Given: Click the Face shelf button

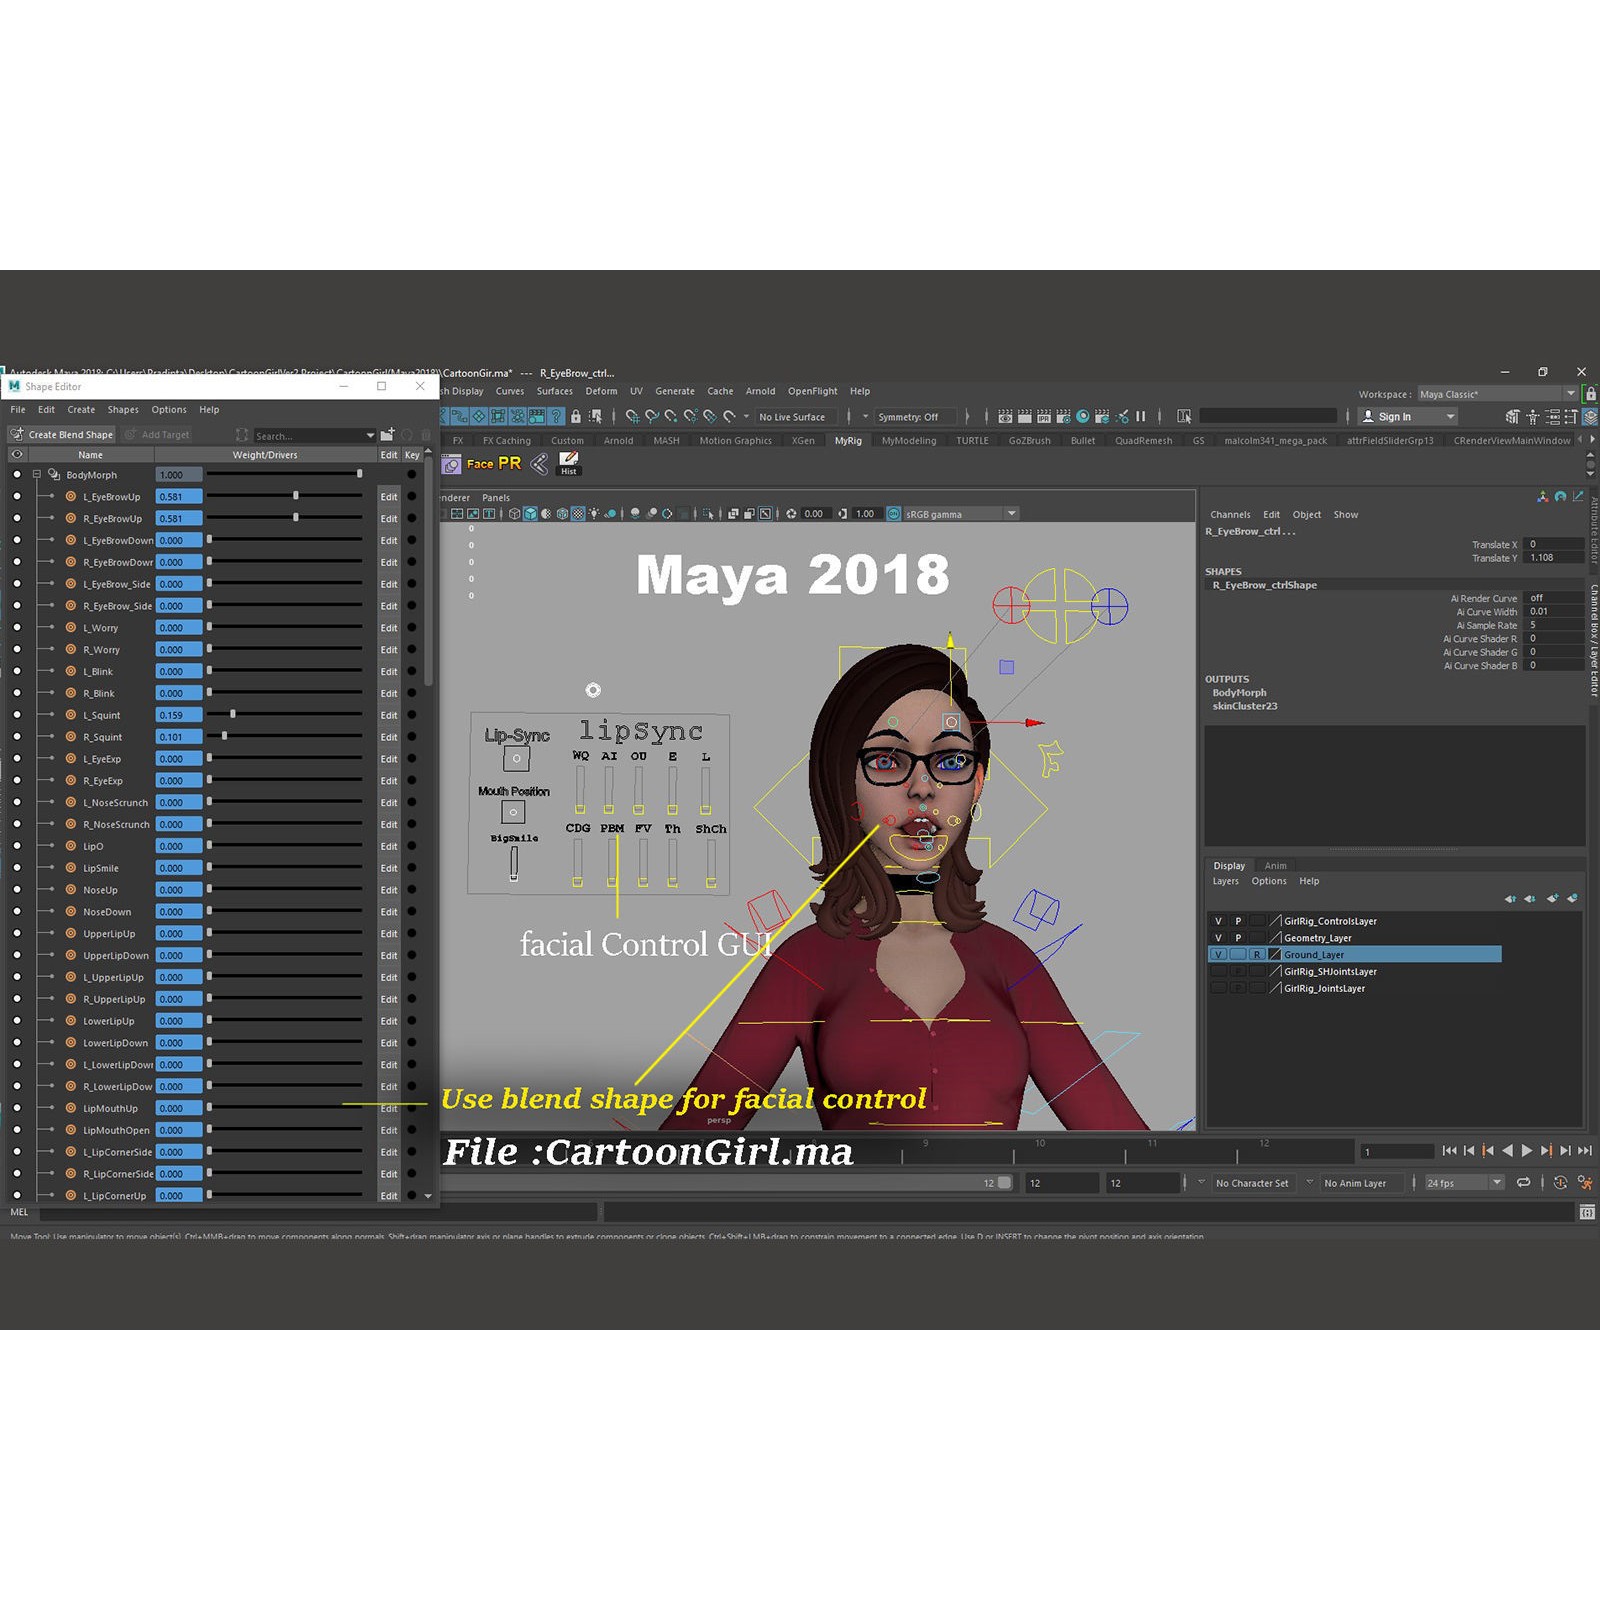Looking at the screenshot, I should click(x=480, y=464).
